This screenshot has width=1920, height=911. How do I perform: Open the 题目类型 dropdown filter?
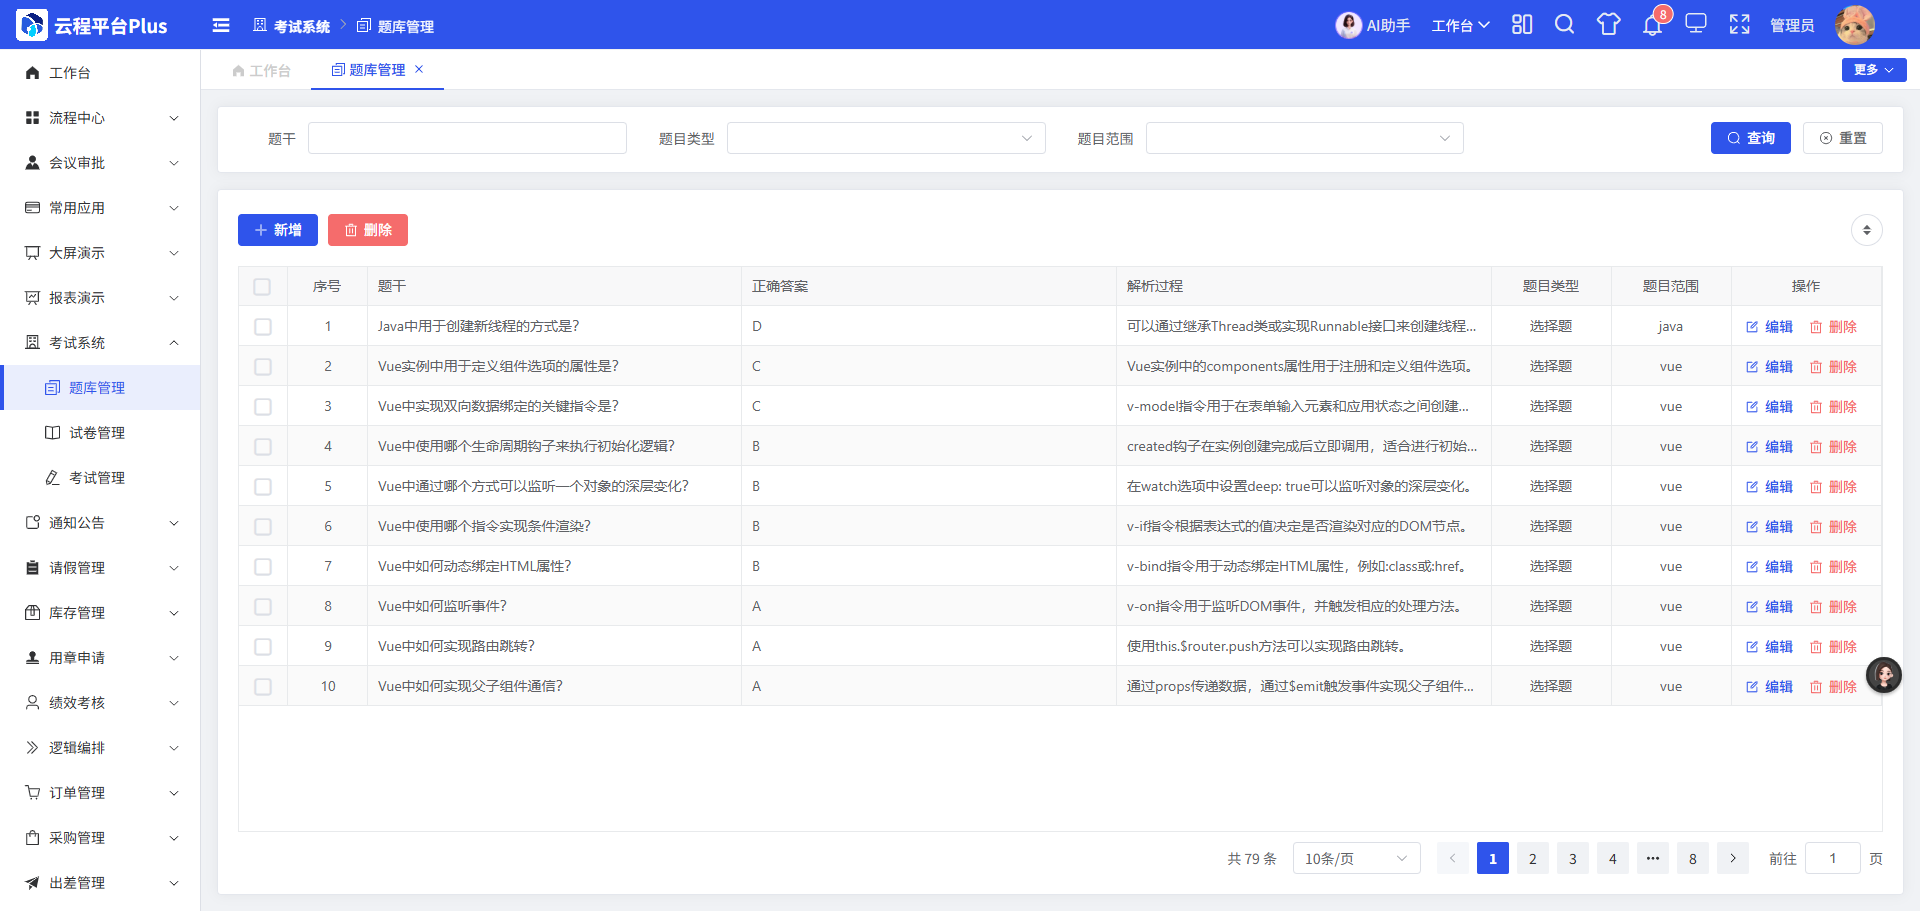point(885,138)
